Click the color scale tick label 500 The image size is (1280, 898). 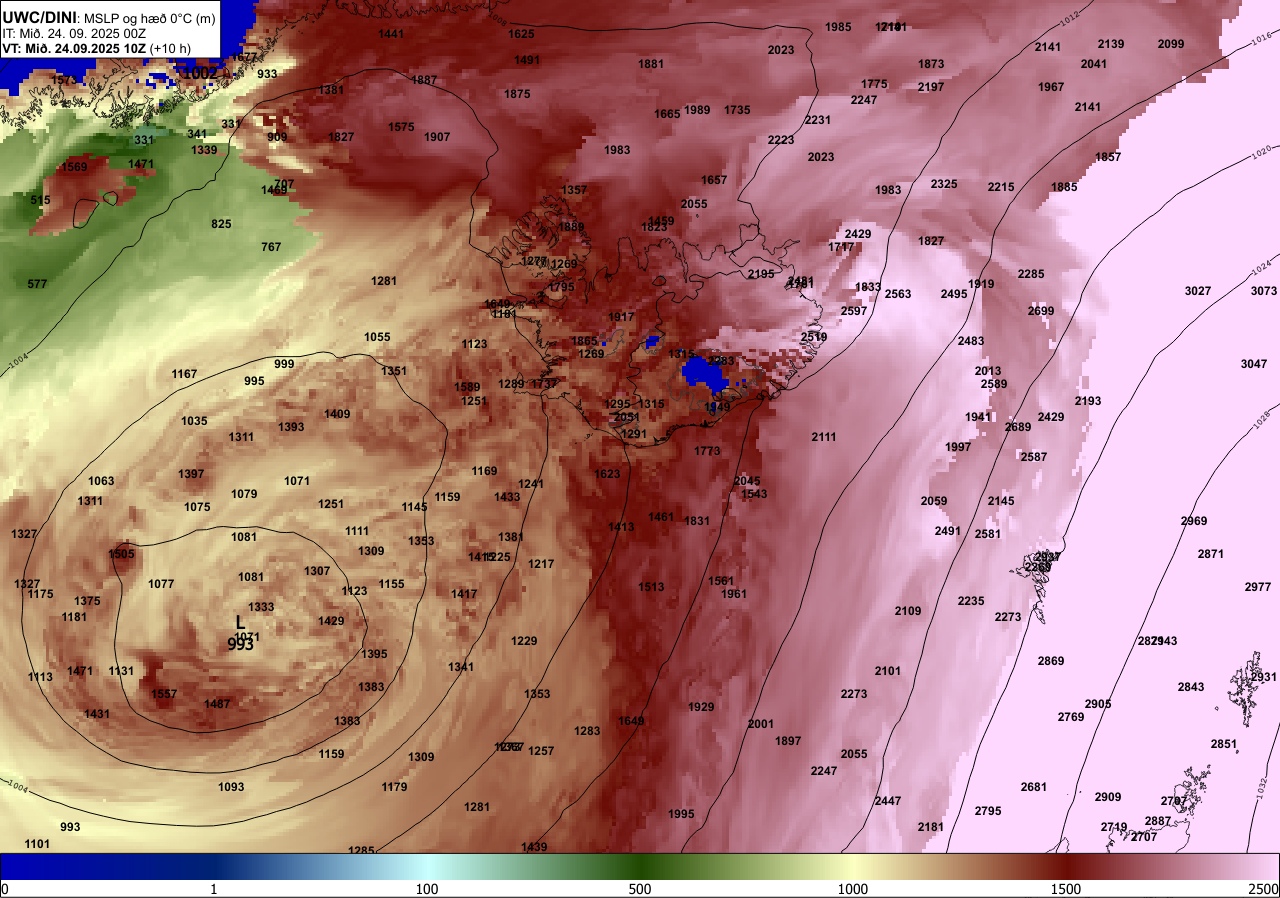[640, 889]
